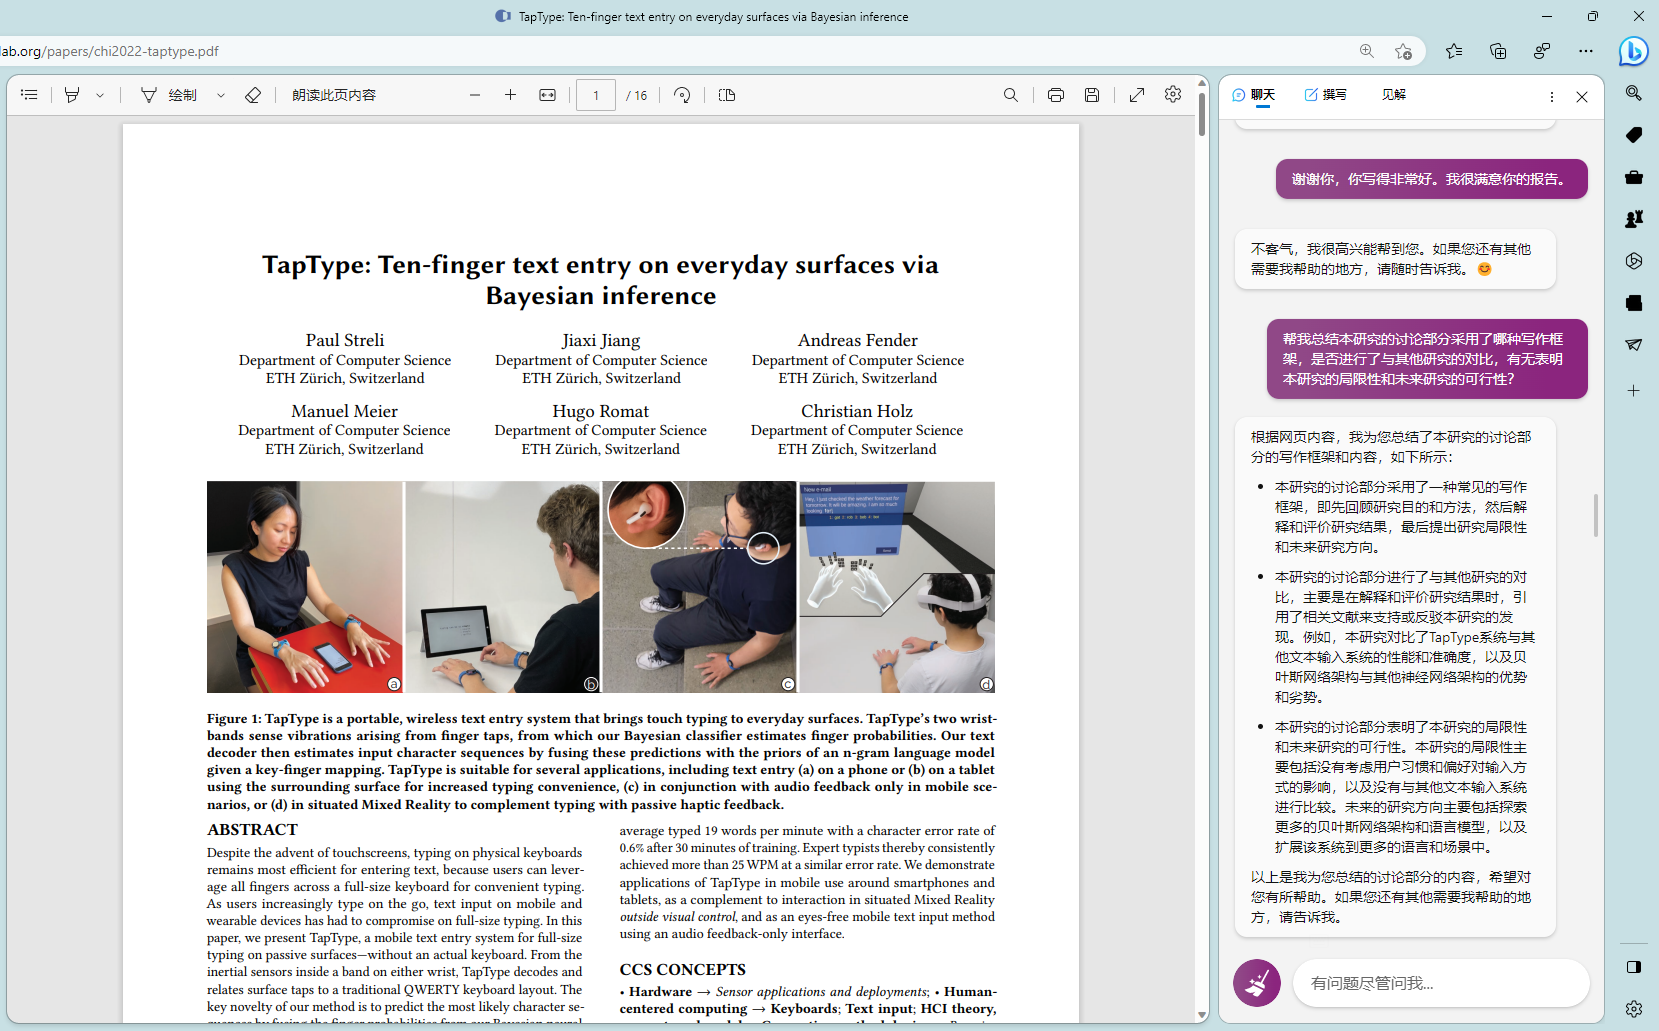Viewport: 1659px width, 1031px height.
Task: Print the PDF document
Action: (x=1055, y=95)
